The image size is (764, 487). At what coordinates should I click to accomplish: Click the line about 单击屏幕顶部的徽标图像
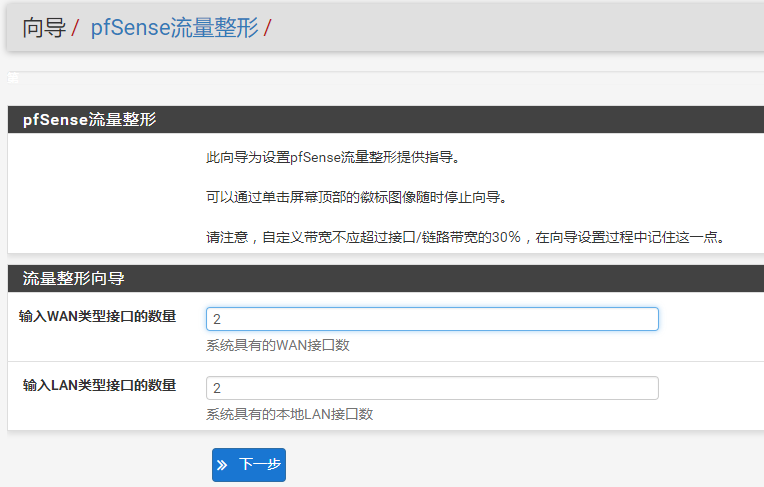click(x=357, y=197)
